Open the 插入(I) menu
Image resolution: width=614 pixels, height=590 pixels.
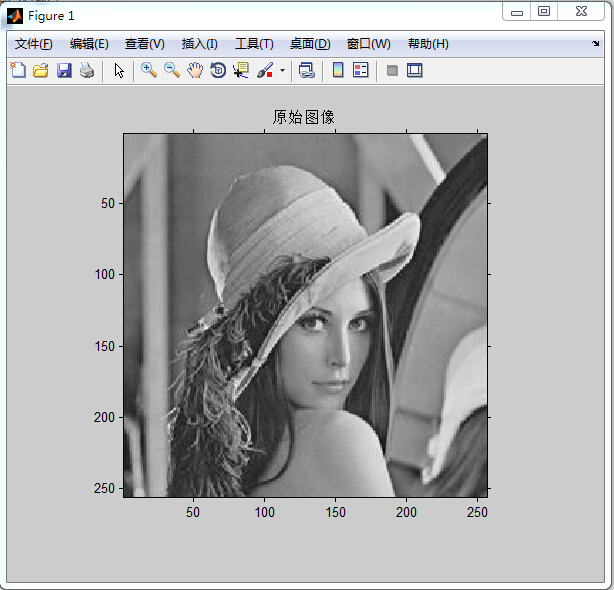tap(200, 44)
